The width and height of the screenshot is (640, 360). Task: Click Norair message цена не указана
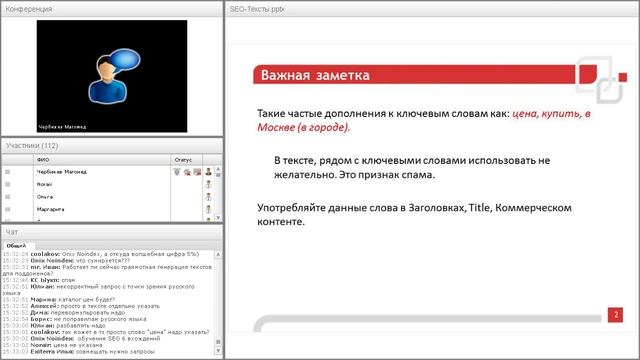[x=52, y=345]
